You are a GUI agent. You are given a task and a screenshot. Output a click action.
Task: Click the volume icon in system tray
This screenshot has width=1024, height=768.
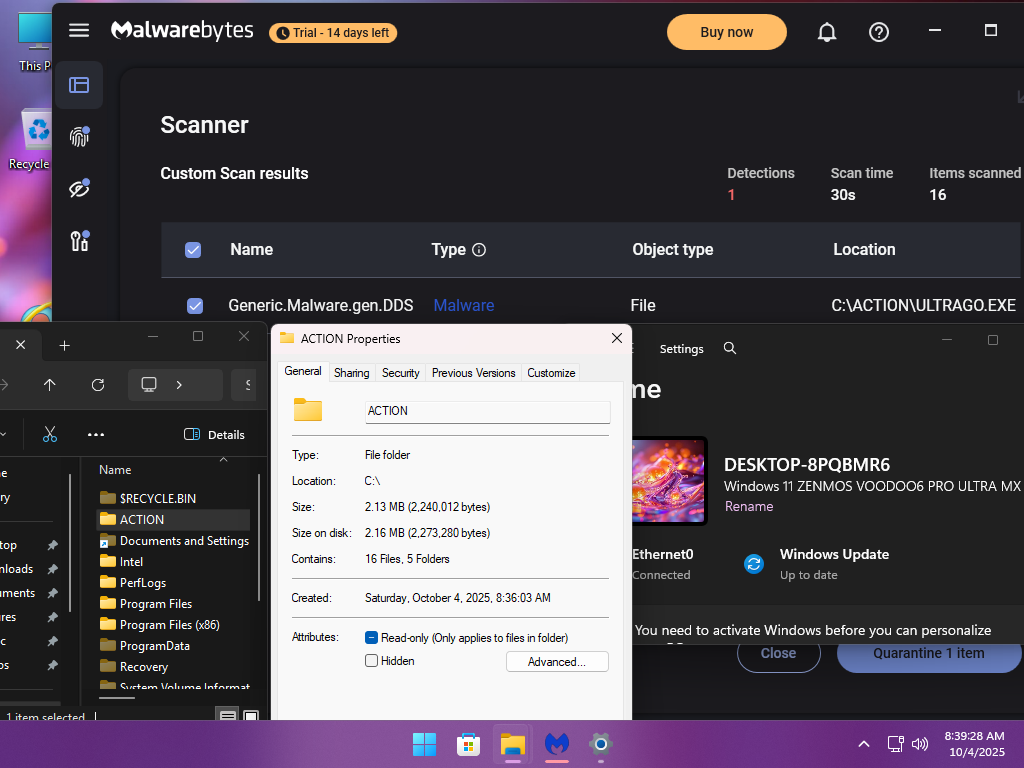tap(920, 744)
